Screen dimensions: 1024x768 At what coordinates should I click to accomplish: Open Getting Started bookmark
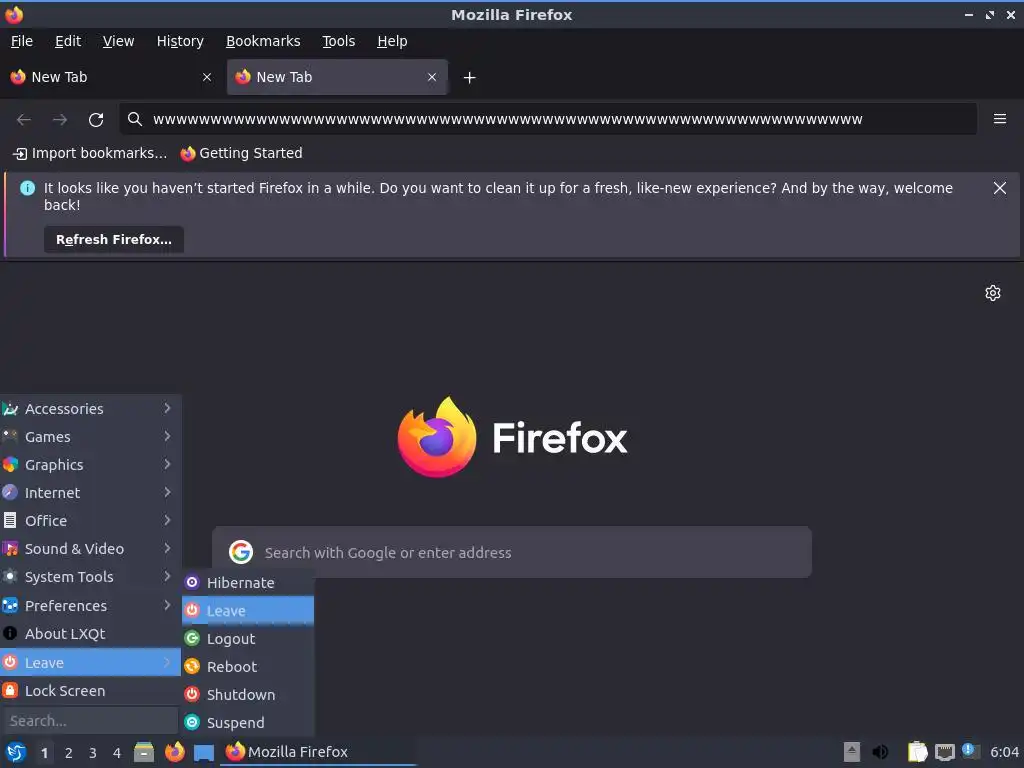click(242, 153)
